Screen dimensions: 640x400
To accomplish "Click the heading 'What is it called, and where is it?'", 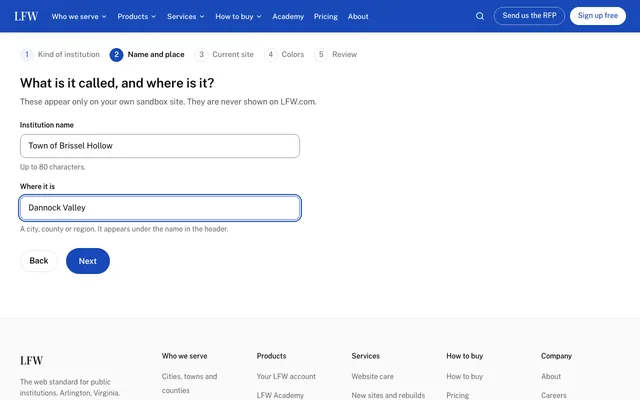I will tap(117, 83).
